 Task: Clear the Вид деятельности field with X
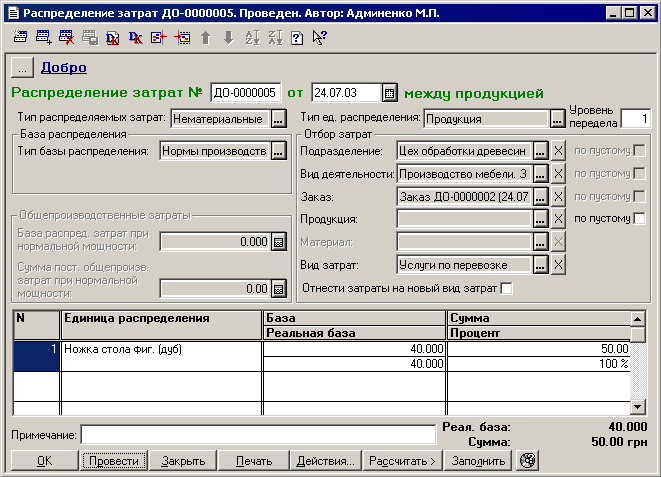(558, 174)
